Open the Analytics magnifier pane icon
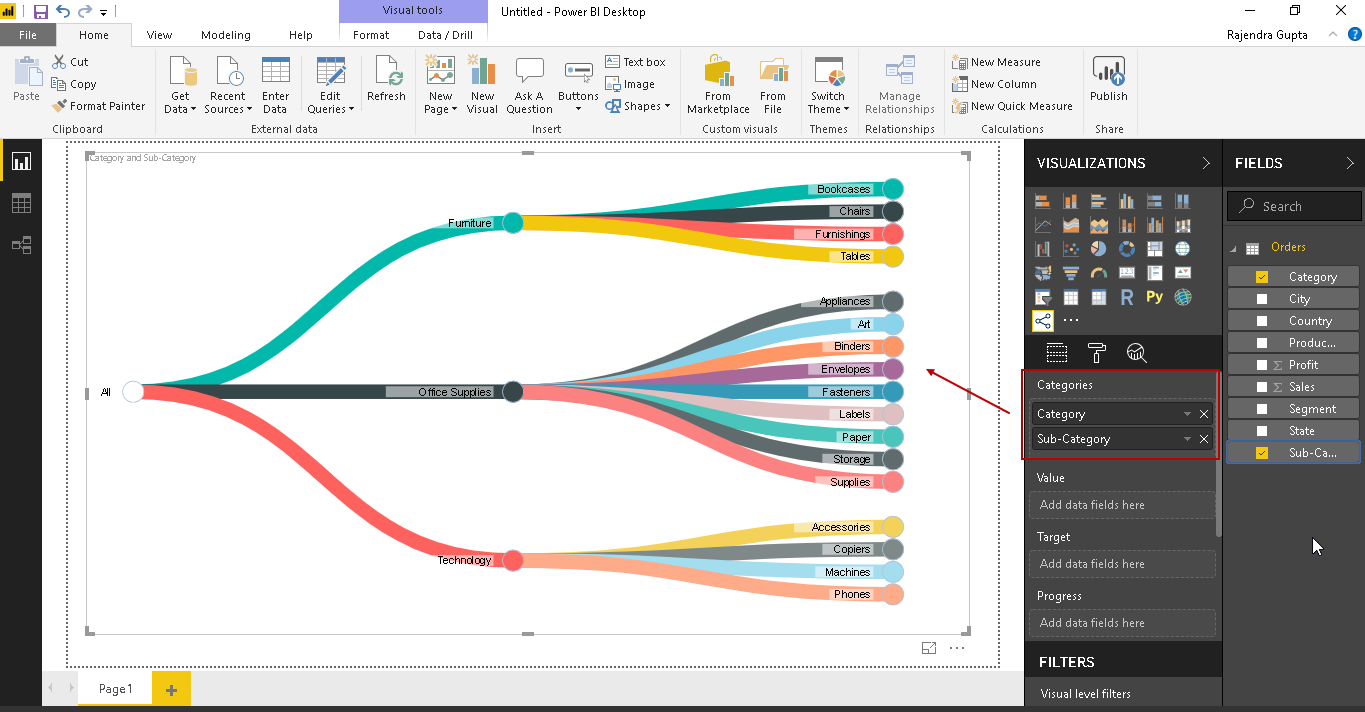This screenshot has width=1365, height=712. tap(1136, 352)
